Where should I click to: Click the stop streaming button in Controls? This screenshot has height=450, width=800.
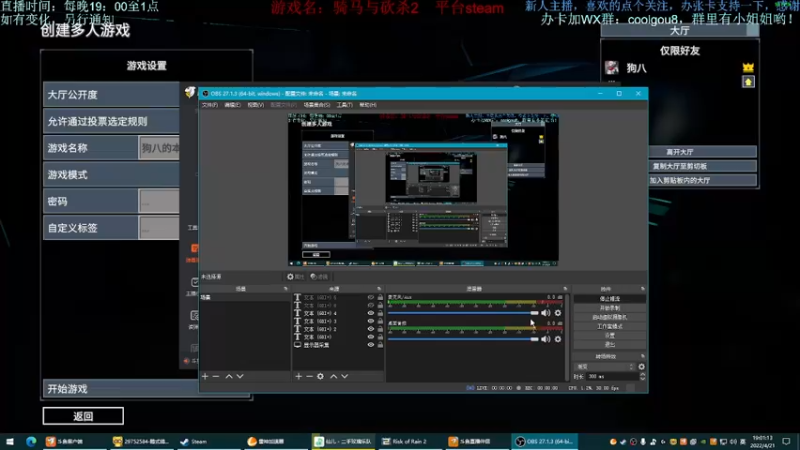point(610,298)
